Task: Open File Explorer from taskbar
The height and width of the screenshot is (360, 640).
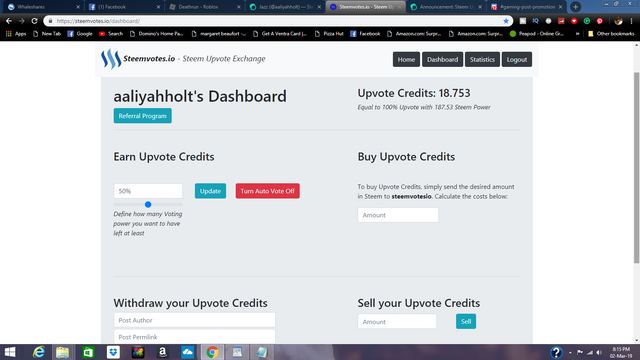Action: pos(62,352)
